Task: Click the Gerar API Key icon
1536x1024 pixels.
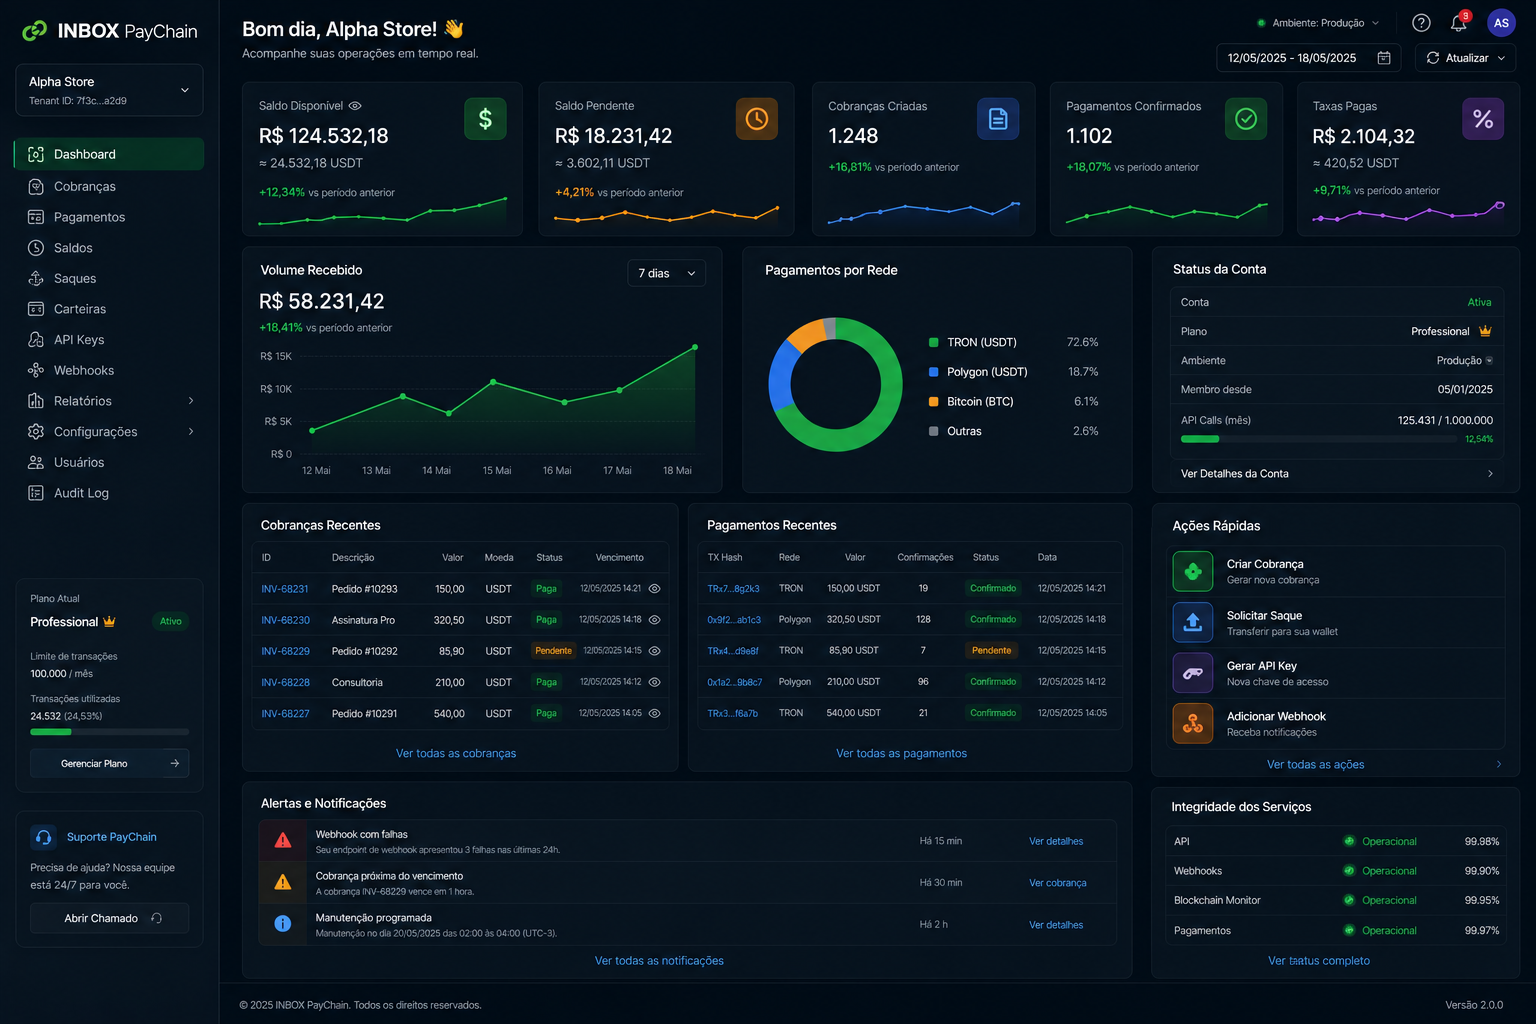Action: [x=1193, y=673]
